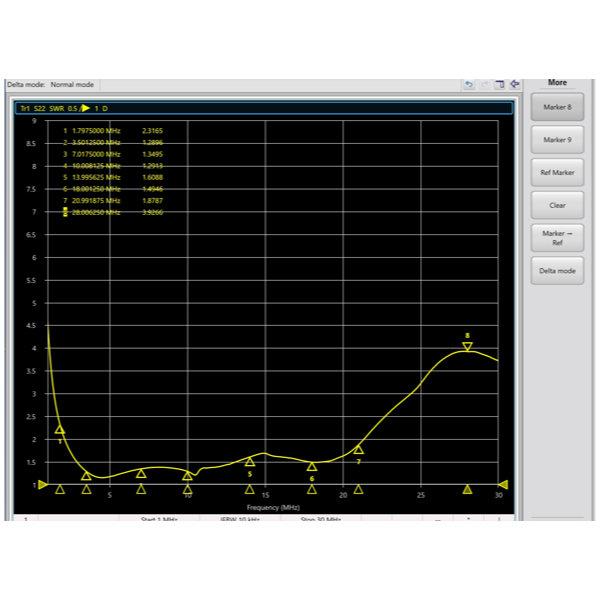600x600 pixels.
Task: Click the left reference level yellow arrow
Action: tap(43, 485)
